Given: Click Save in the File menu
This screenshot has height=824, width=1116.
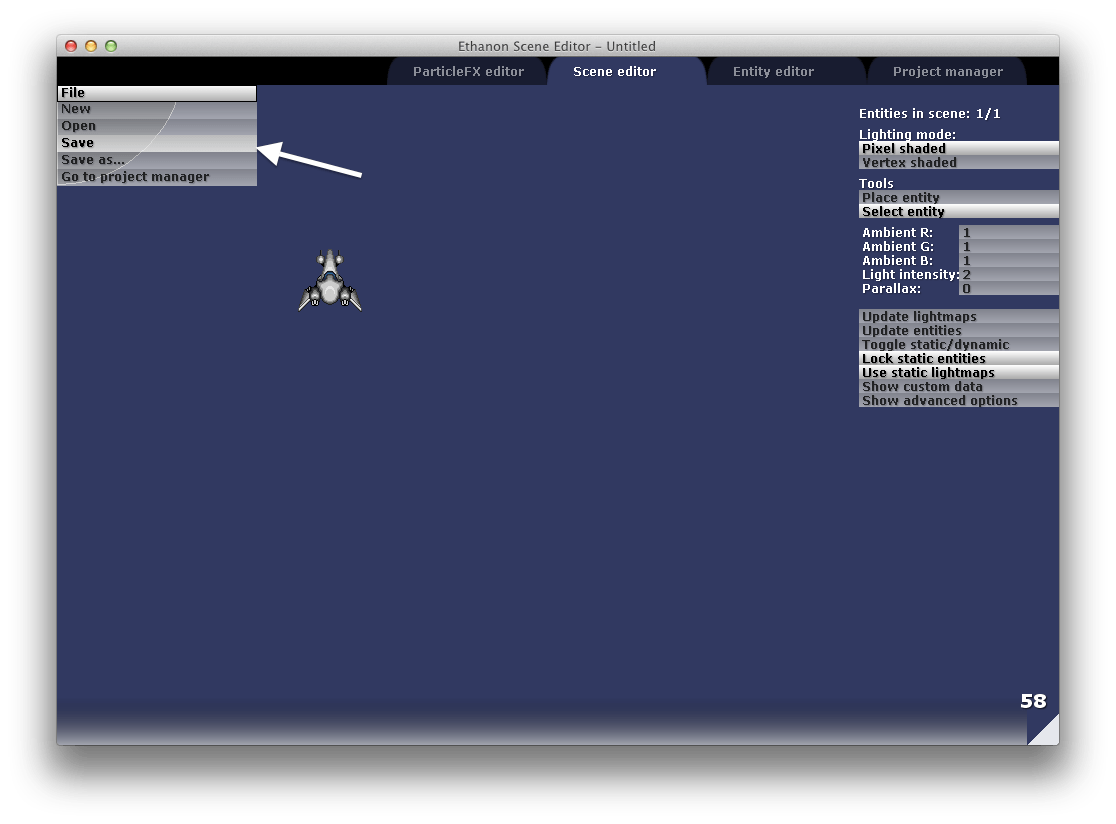Looking at the screenshot, I should [156, 143].
